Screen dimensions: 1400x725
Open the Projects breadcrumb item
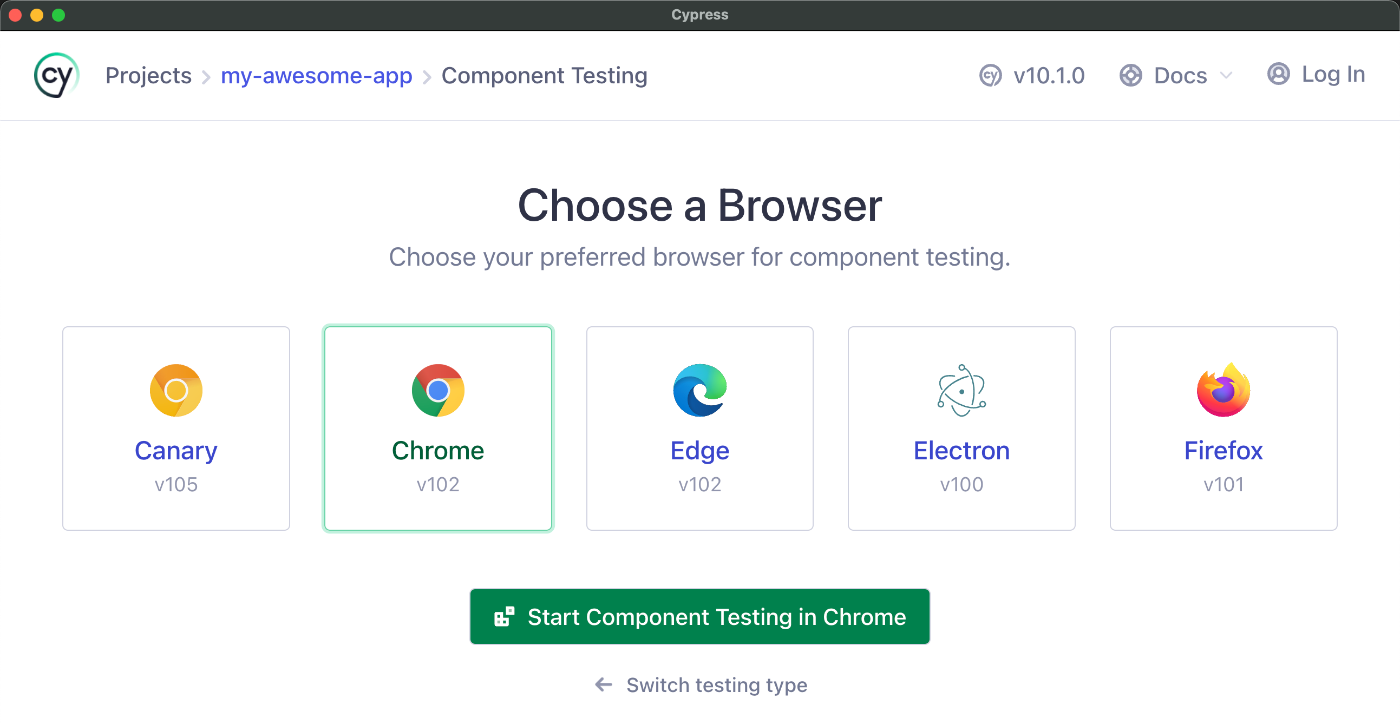point(148,75)
